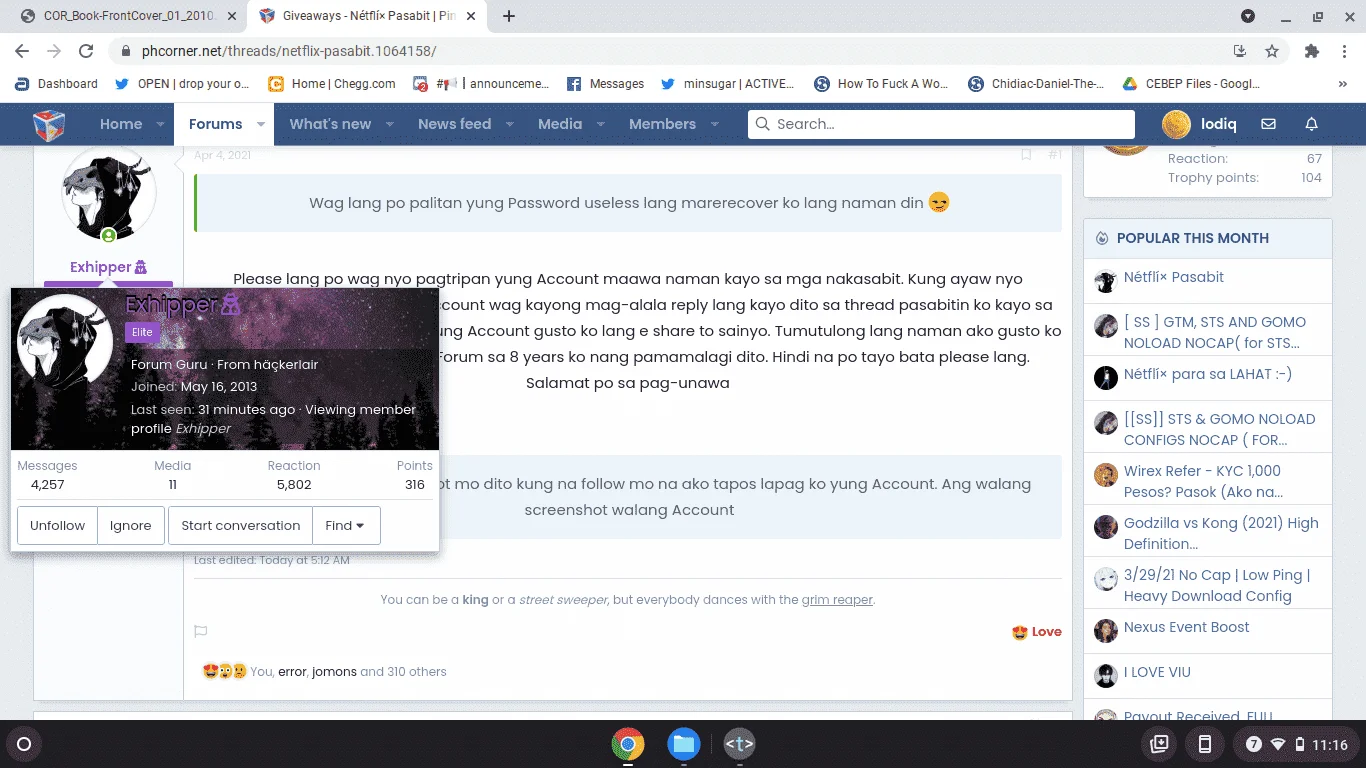Open the alerts bell icon
This screenshot has width=1366, height=768.
coord(1312,124)
